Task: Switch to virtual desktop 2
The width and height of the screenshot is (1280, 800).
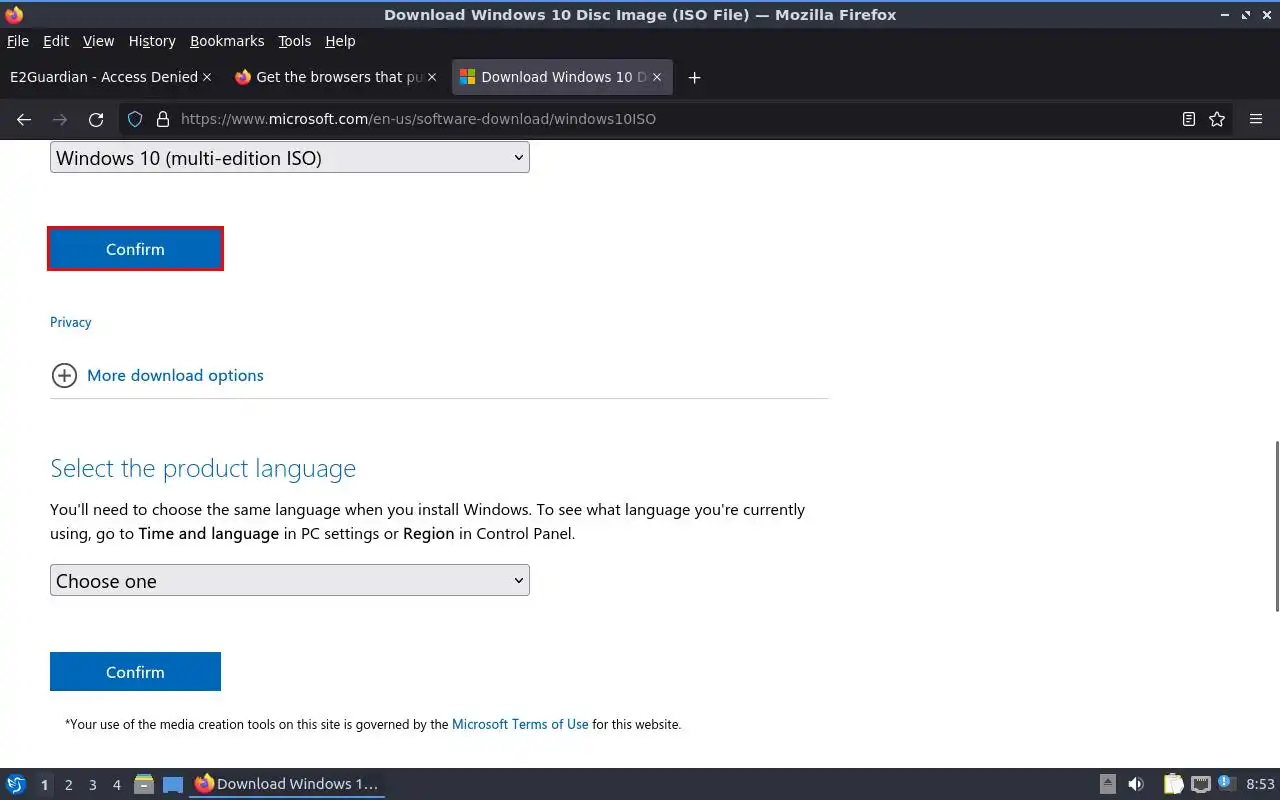Action: (x=68, y=785)
